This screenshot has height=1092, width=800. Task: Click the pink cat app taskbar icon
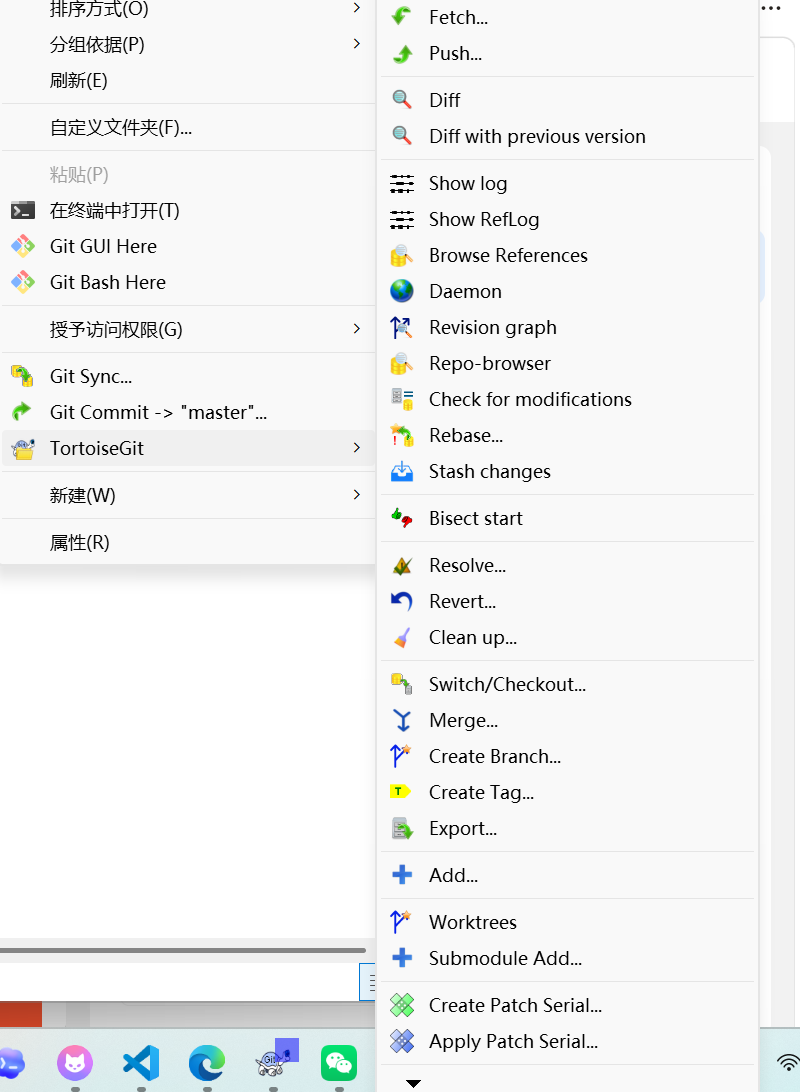pyautogui.click(x=75, y=1063)
